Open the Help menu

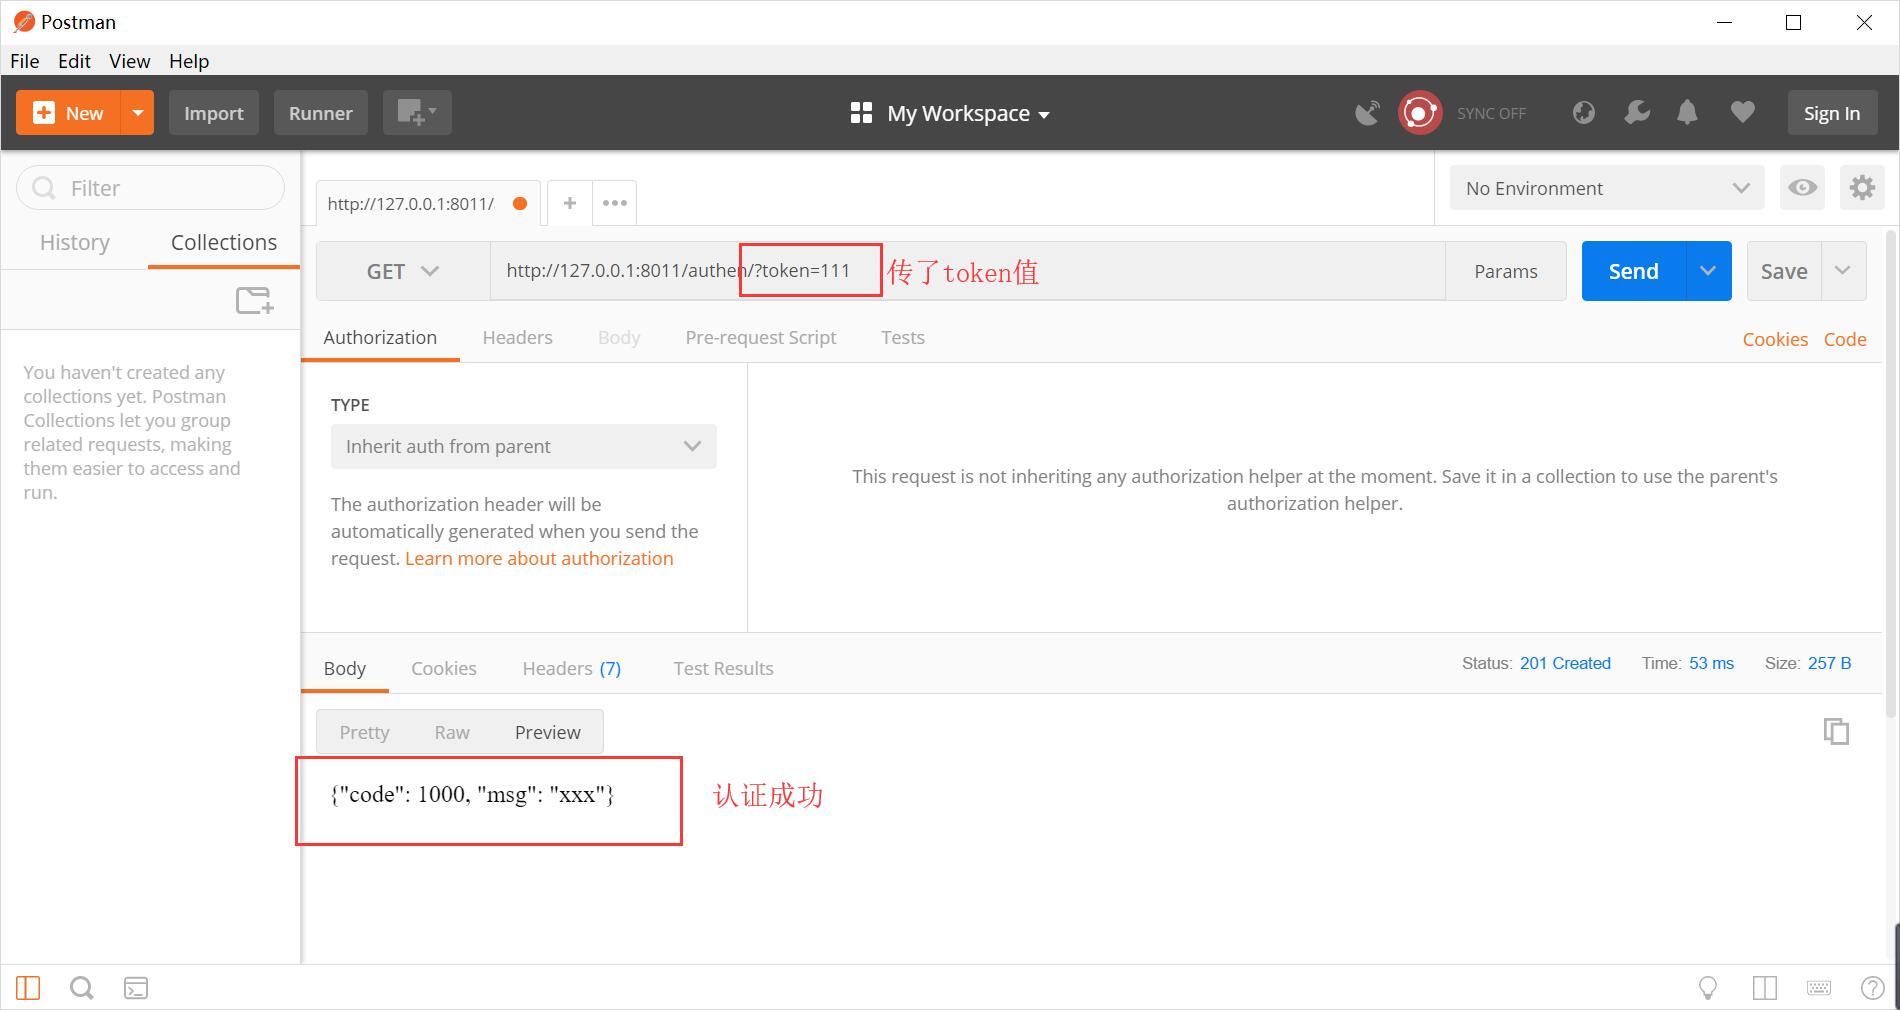pyautogui.click(x=189, y=61)
